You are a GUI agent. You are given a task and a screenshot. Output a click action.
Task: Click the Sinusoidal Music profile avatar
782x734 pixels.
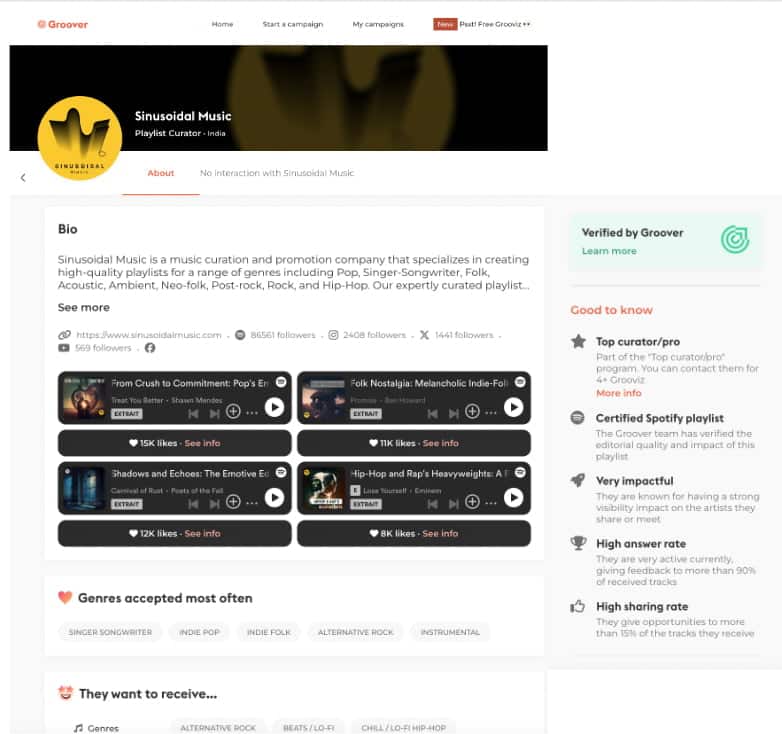click(80, 138)
